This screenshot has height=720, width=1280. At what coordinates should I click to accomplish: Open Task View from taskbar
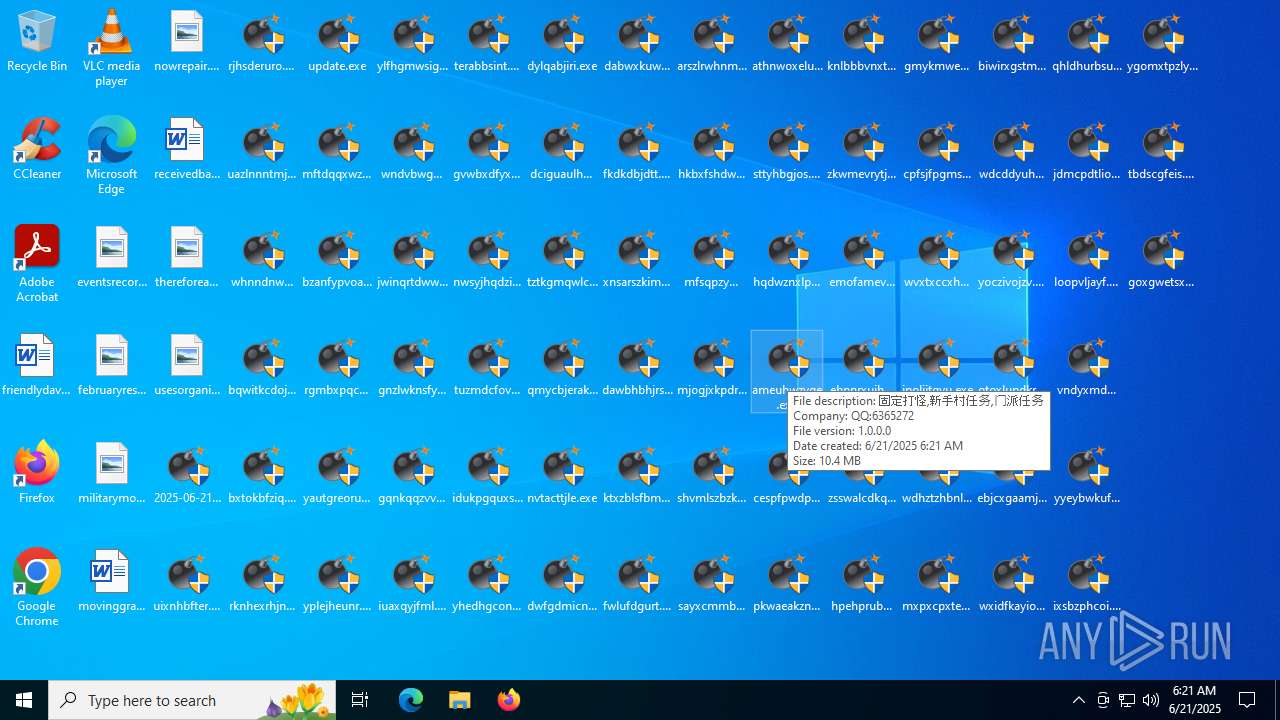click(360, 700)
